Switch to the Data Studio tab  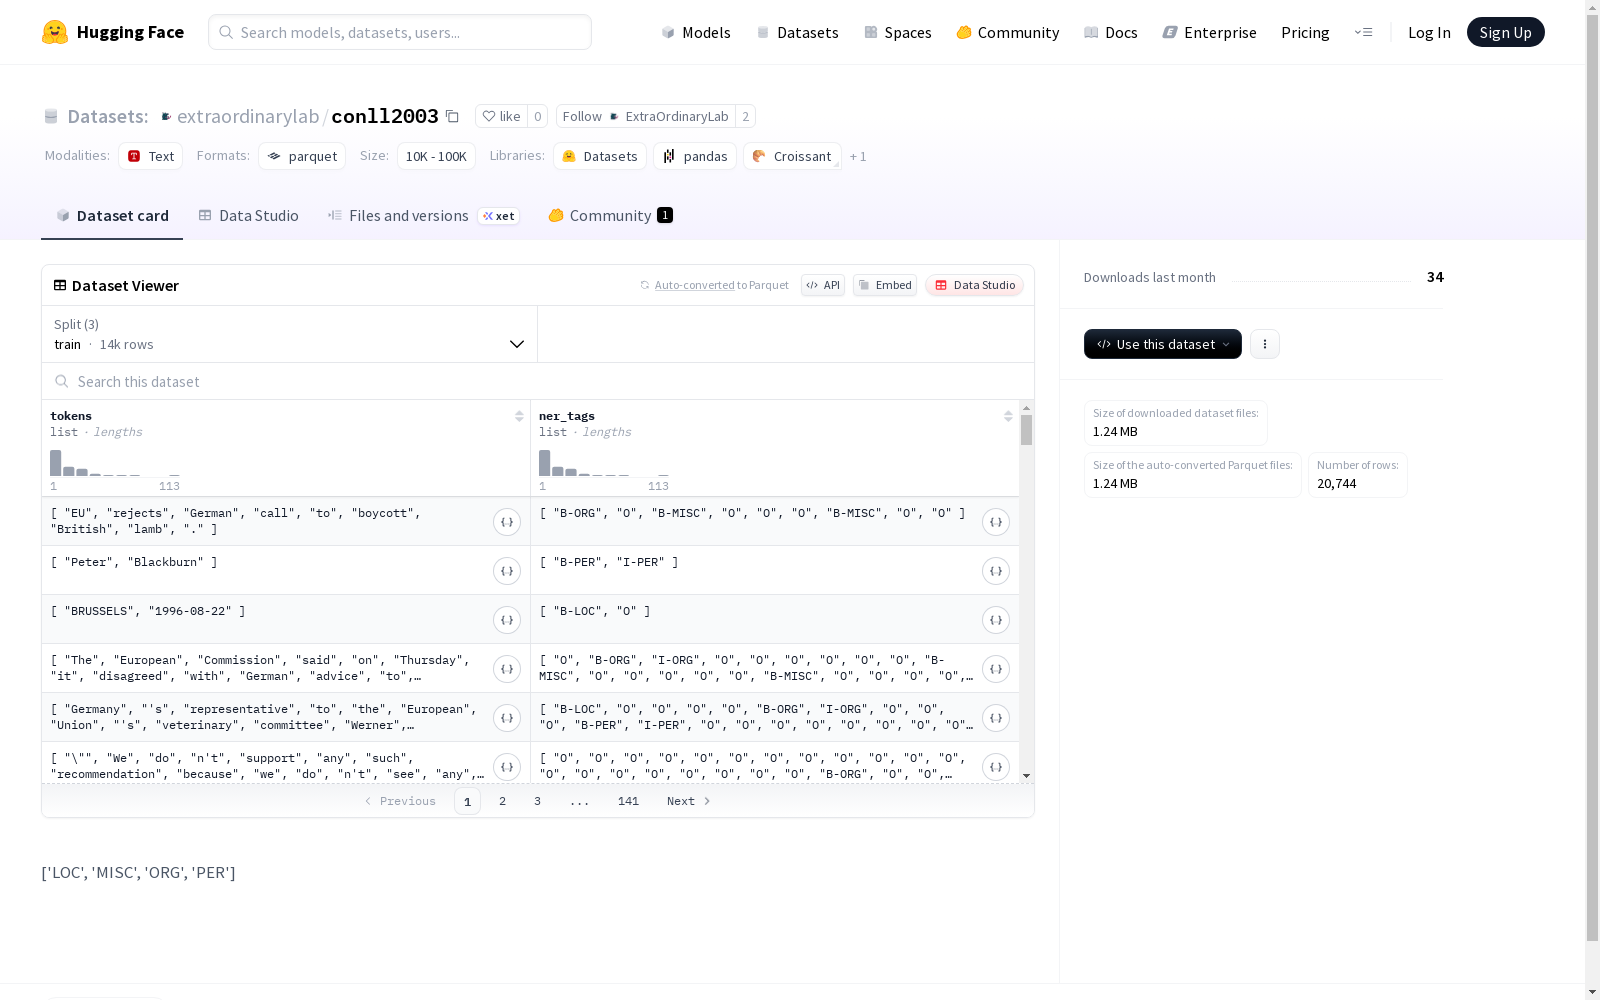[249, 215]
